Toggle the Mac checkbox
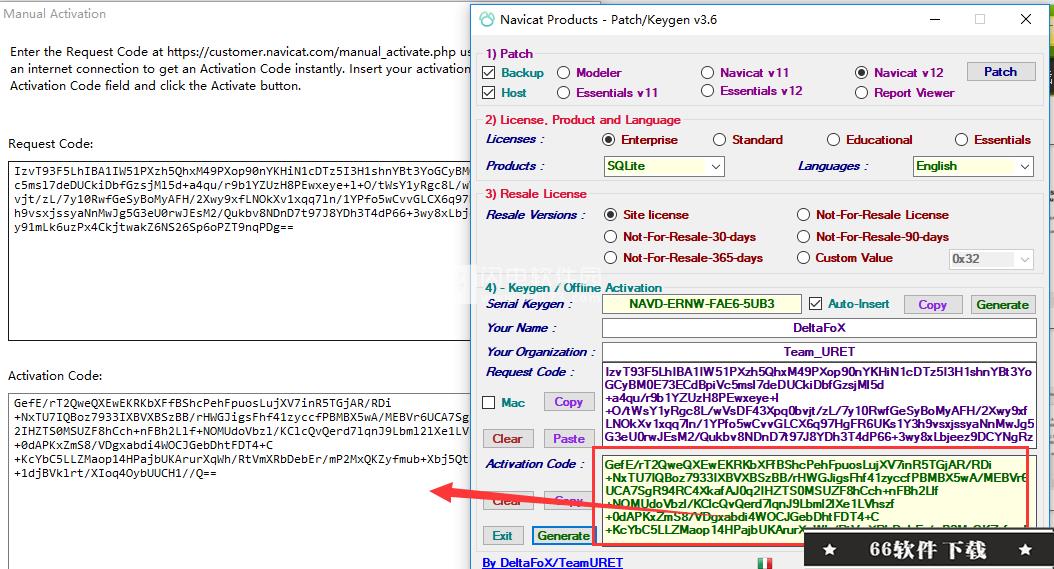Image resolution: width=1054 pixels, height=569 pixels. tap(489, 403)
